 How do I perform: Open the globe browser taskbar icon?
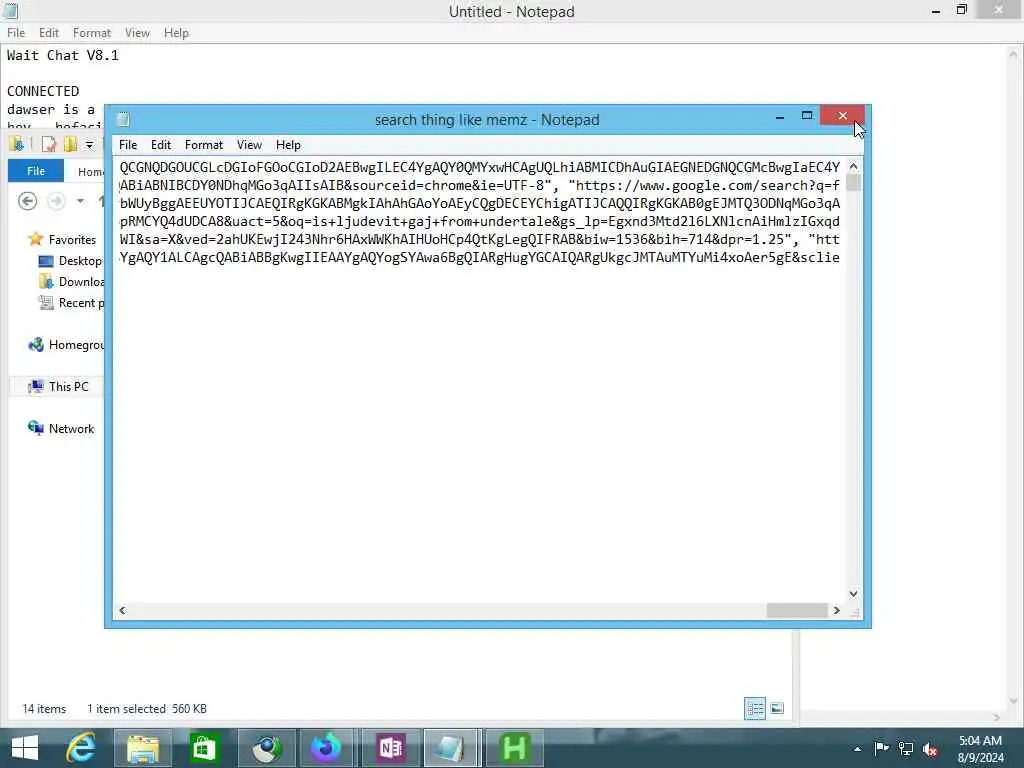266,748
